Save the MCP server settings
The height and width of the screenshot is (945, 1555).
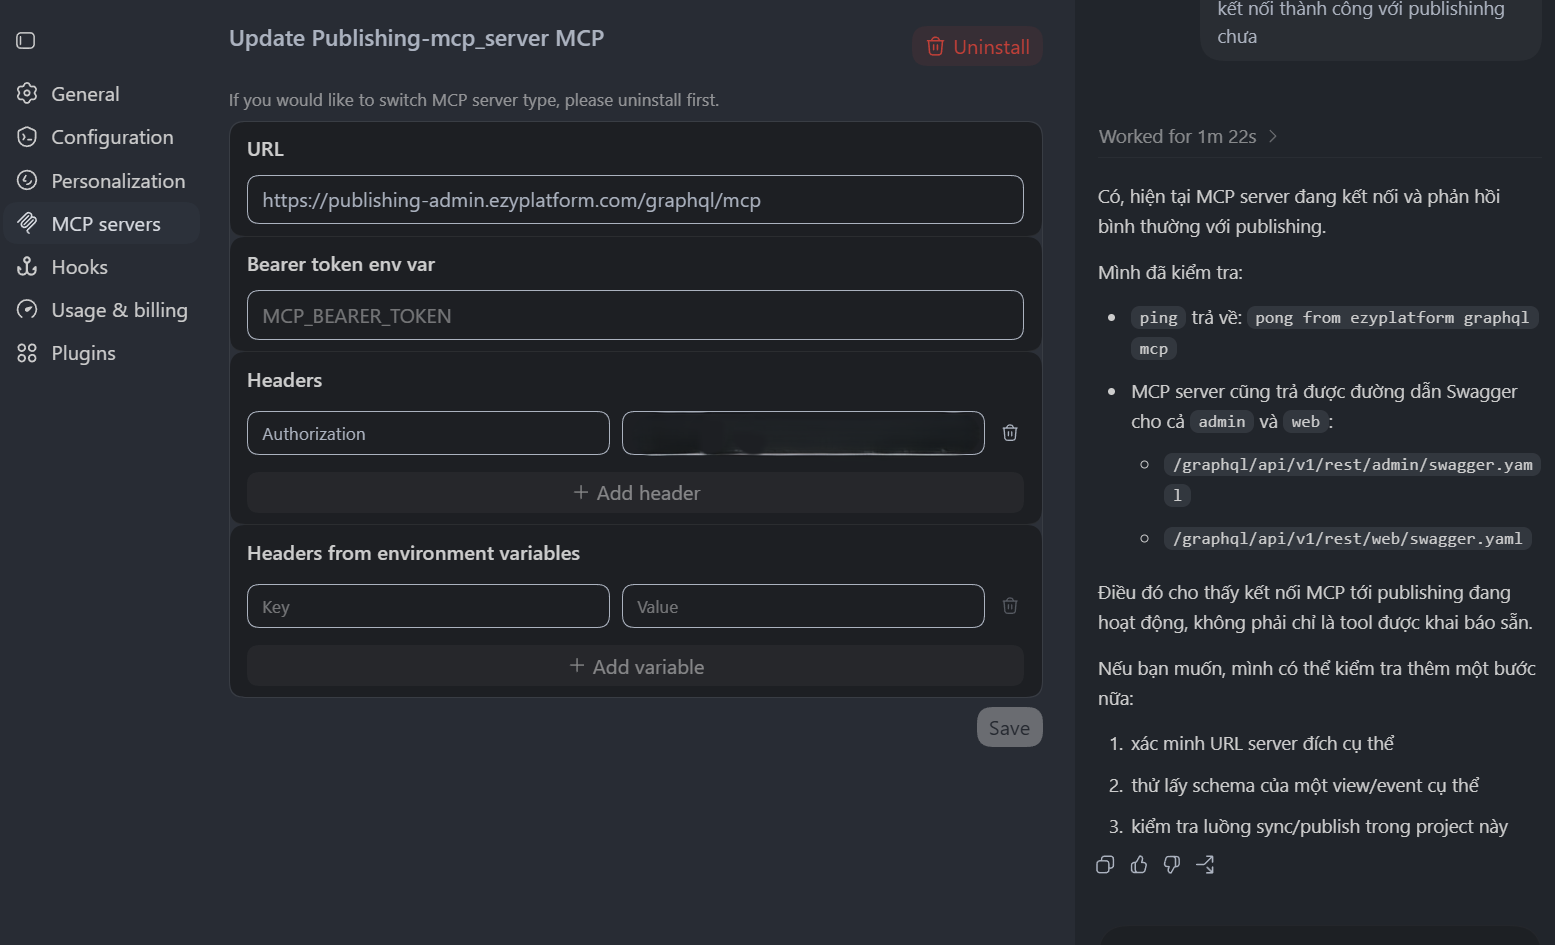tap(1009, 728)
